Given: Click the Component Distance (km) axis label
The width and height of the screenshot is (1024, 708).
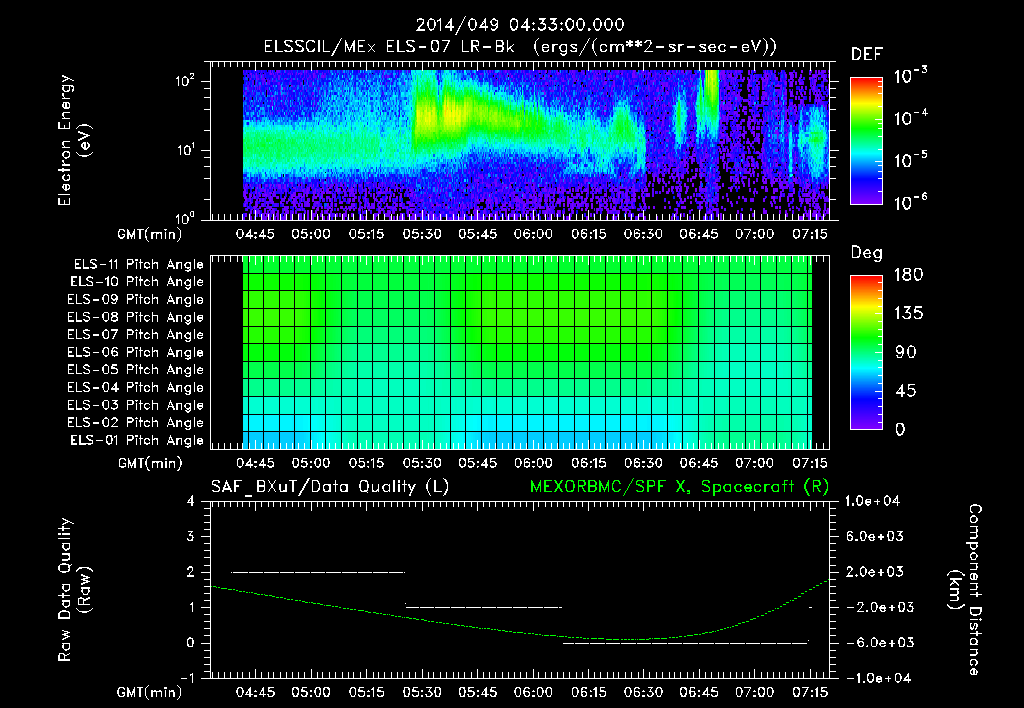Looking at the screenshot, I should click(965, 590).
